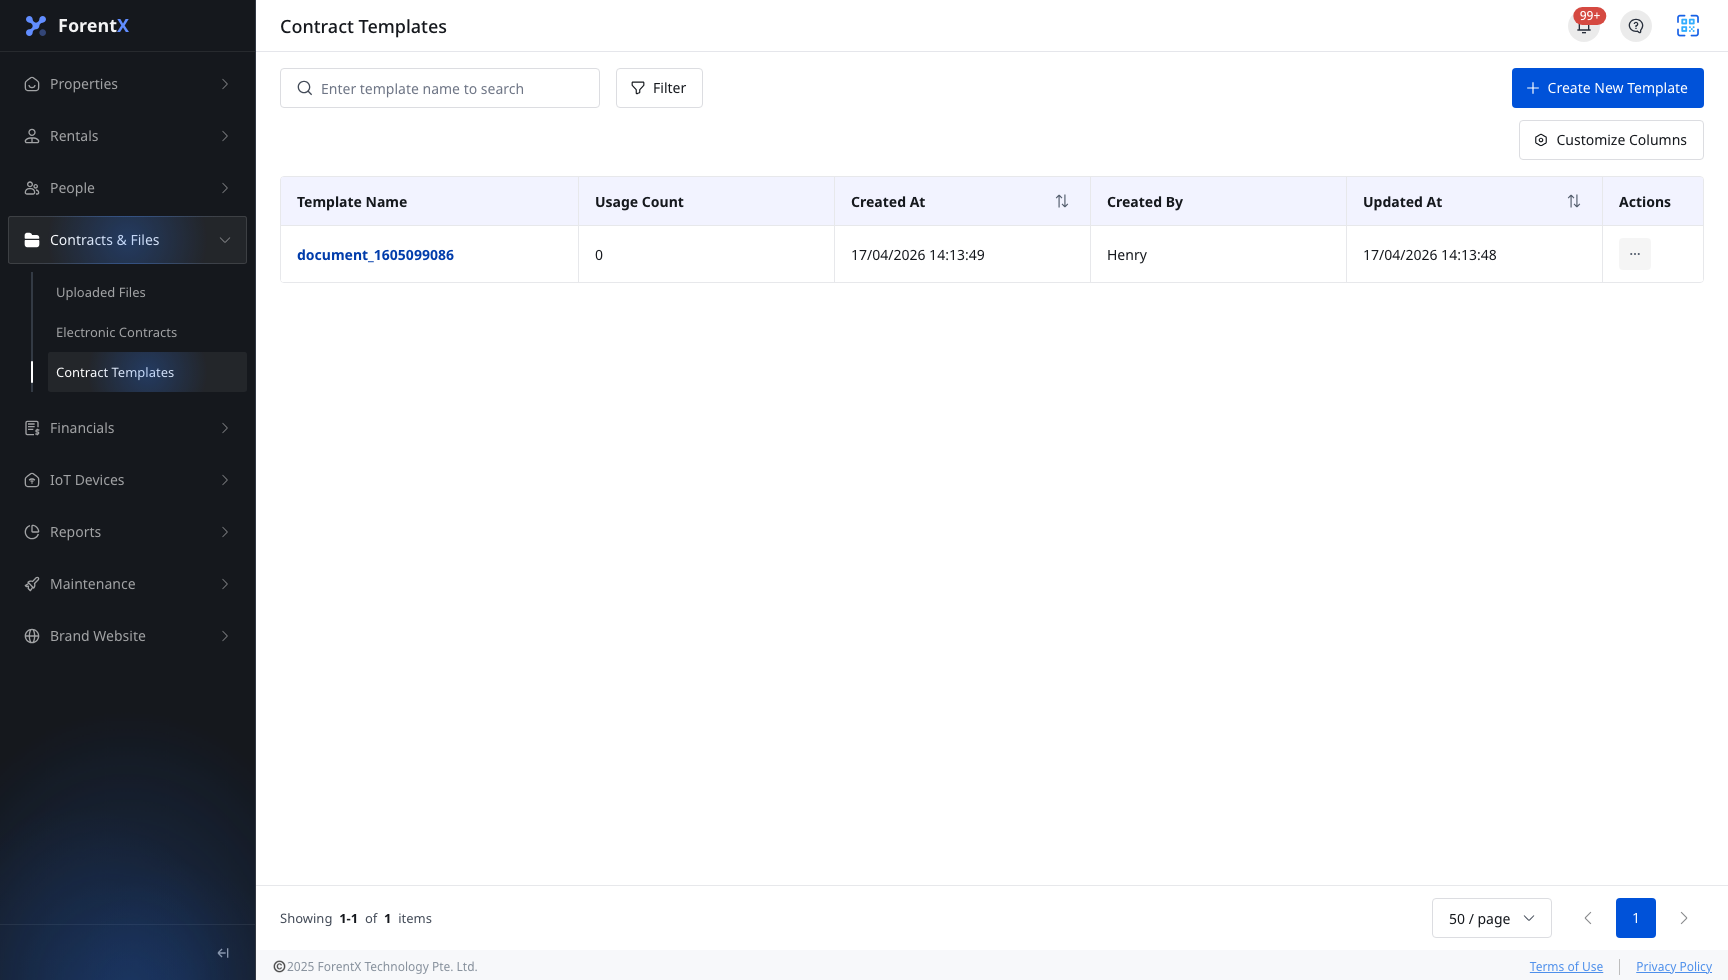The width and height of the screenshot is (1728, 980).
Task: Sort by Updated At column
Action: 1574,201
